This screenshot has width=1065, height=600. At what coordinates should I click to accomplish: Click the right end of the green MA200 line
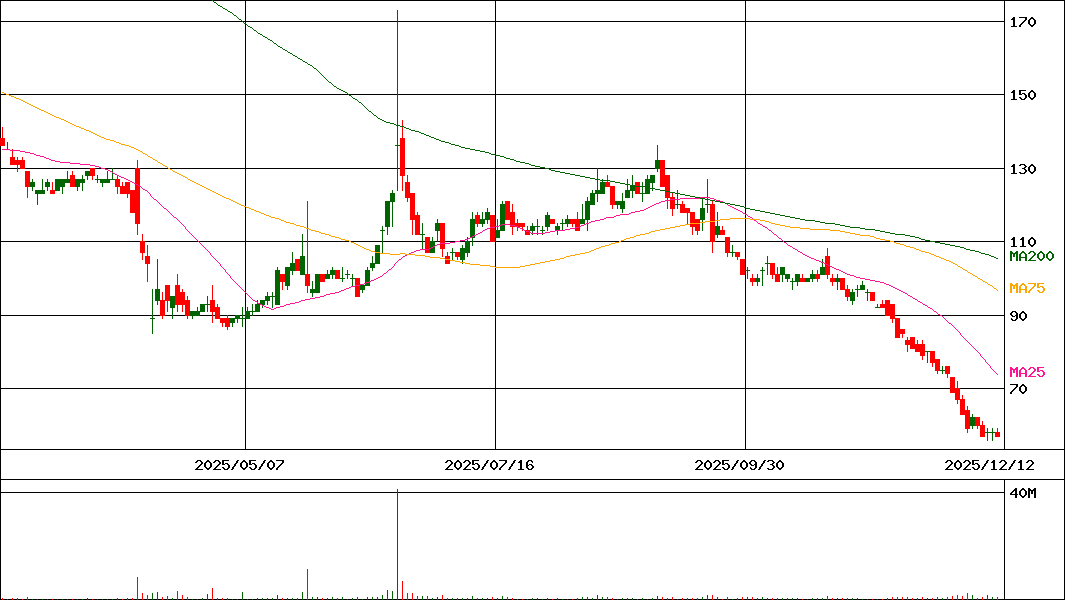point(997,257)
